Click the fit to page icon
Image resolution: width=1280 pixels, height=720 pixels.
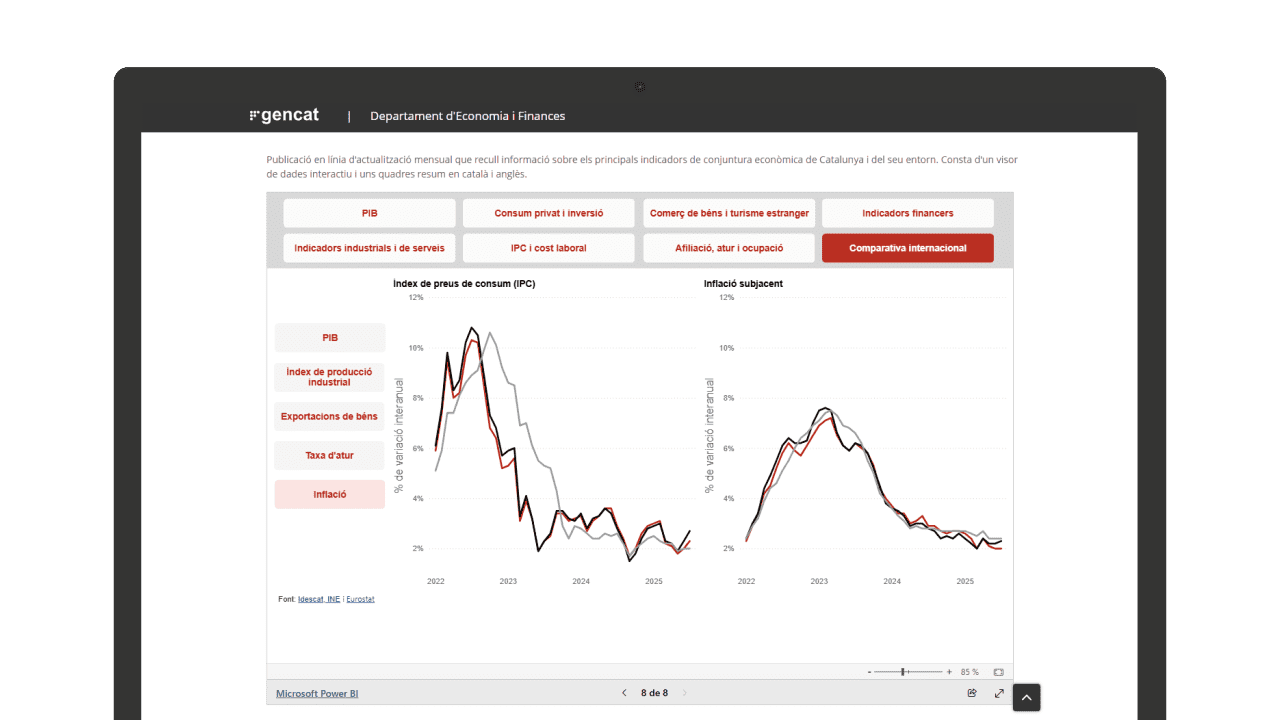[x=998, y=672]
